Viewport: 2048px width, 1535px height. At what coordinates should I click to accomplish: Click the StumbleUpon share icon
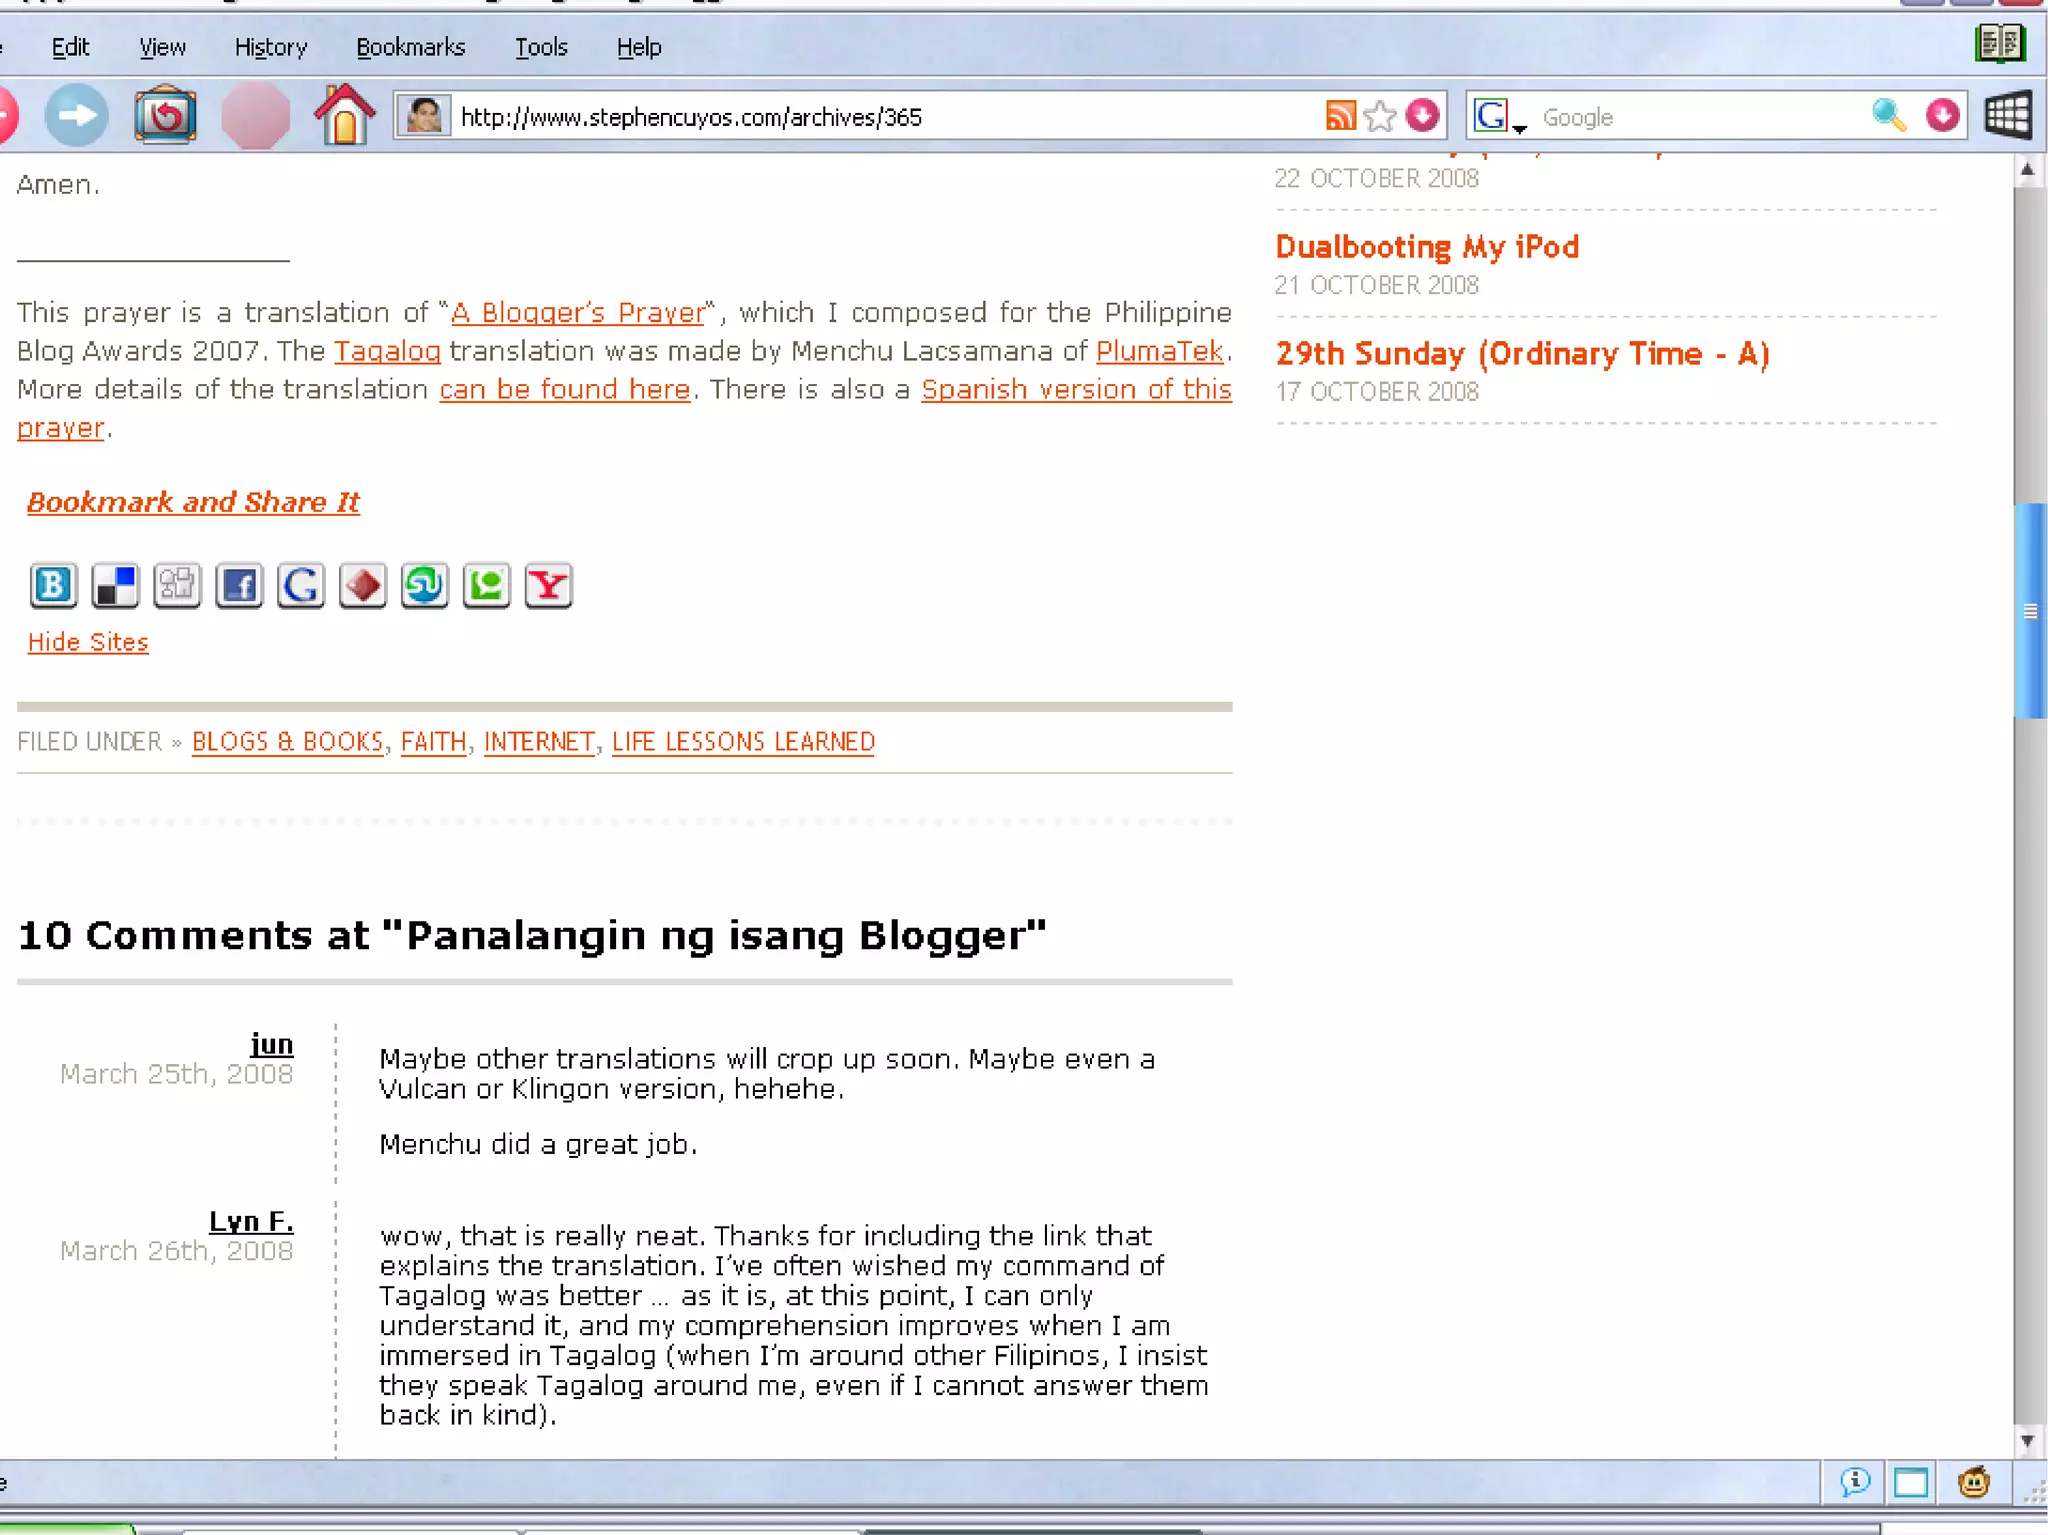pyautogui.click(x=424, y=586)
